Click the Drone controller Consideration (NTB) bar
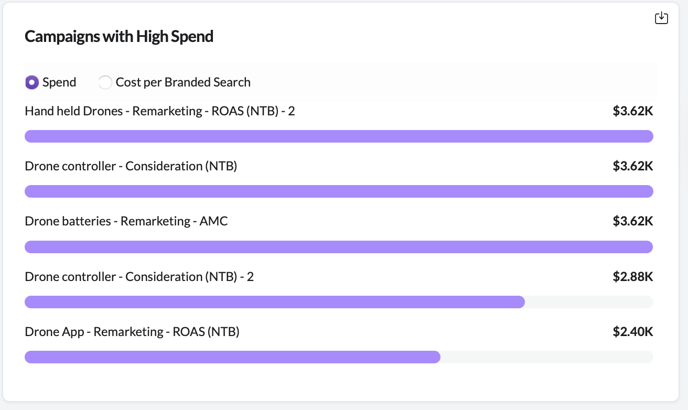688x410 pixels. tap(338, 191)
